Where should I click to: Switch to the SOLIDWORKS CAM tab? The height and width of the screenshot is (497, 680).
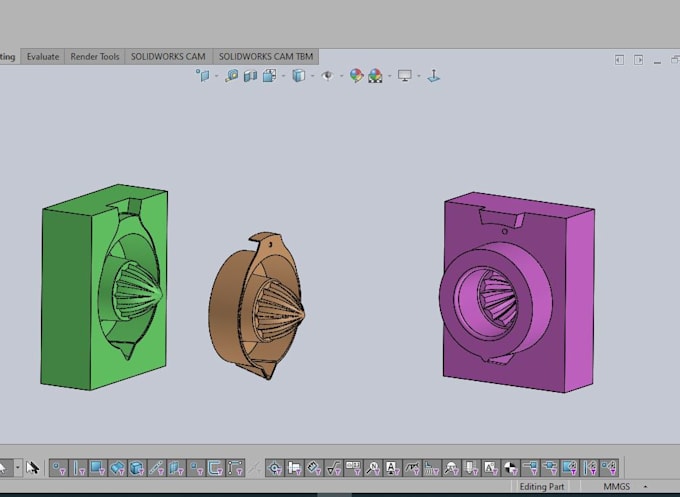(168, 56)
